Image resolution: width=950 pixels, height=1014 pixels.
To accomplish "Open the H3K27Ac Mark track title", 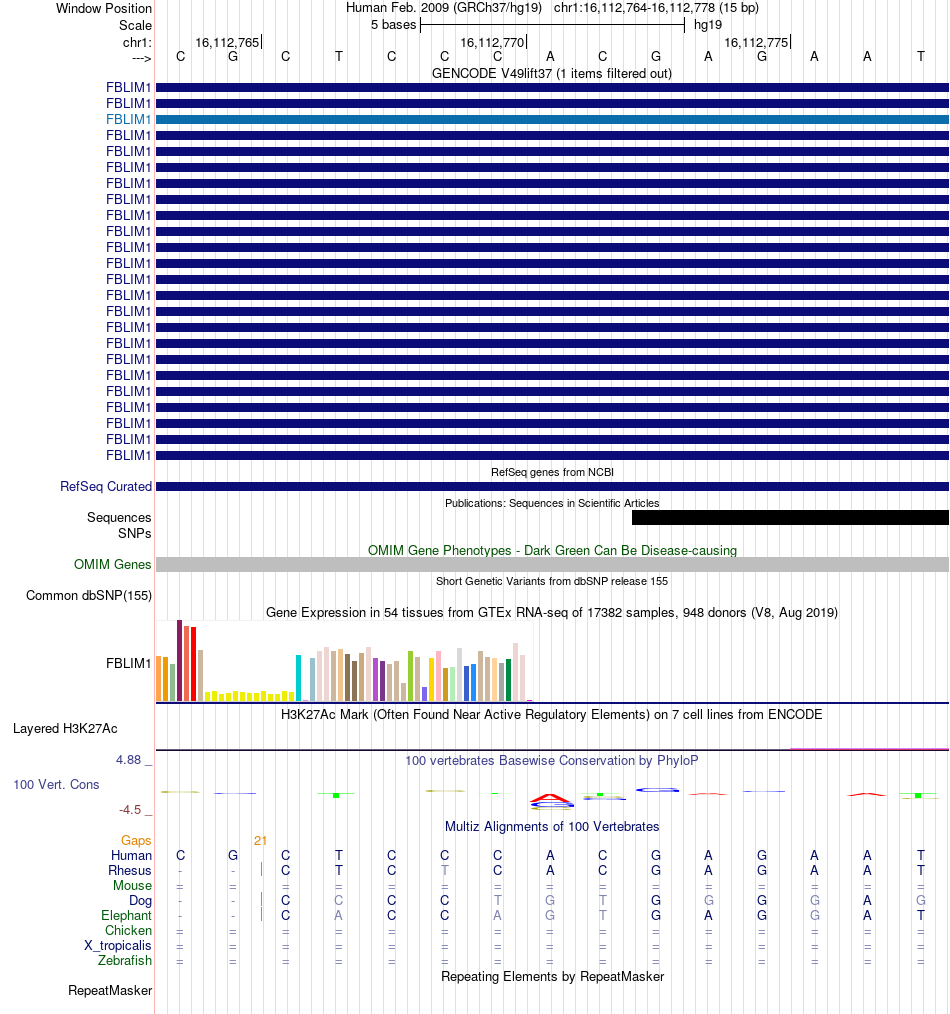I will [x=552, y=715].
